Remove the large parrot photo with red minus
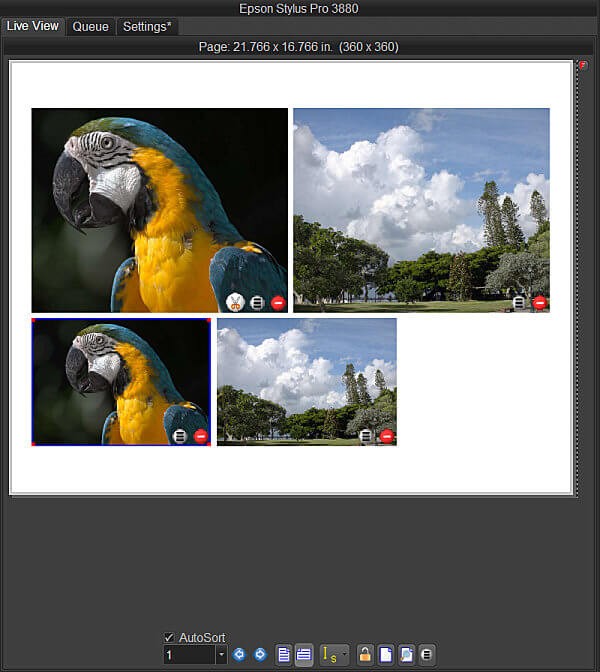The image size is (600, 672). (x=278, y=302)
